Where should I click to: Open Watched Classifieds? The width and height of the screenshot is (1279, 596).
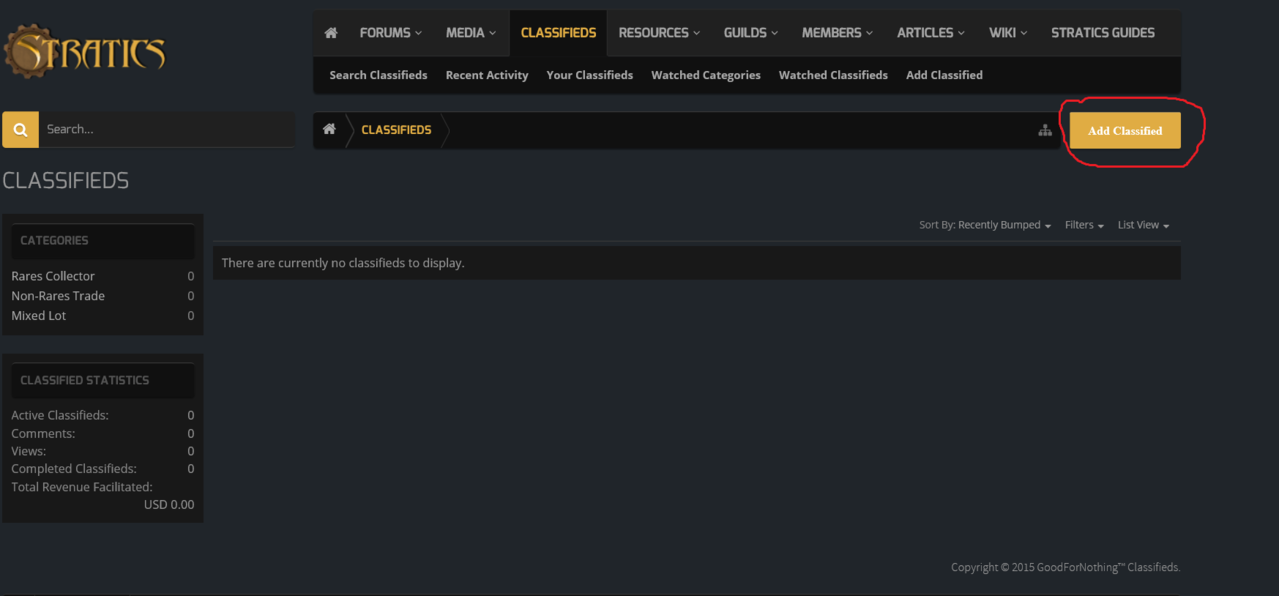pos(833,75)
